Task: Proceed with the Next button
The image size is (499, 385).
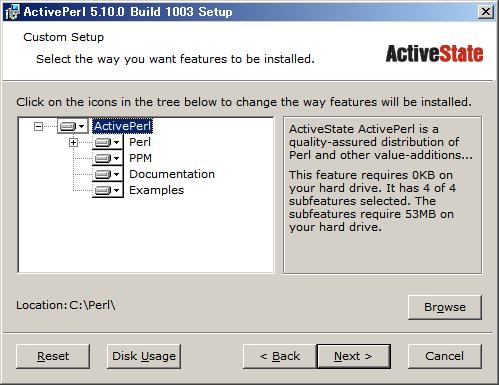Action: [x=353, y=356]
